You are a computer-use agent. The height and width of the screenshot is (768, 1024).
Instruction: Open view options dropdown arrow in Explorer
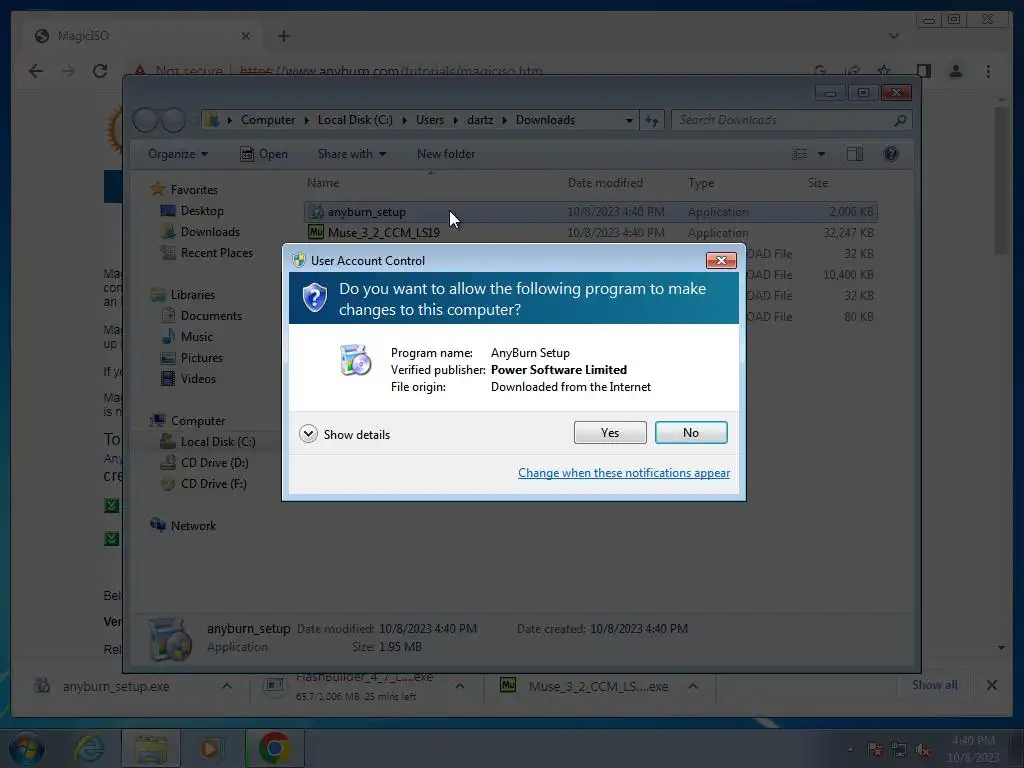click(822, 154)
